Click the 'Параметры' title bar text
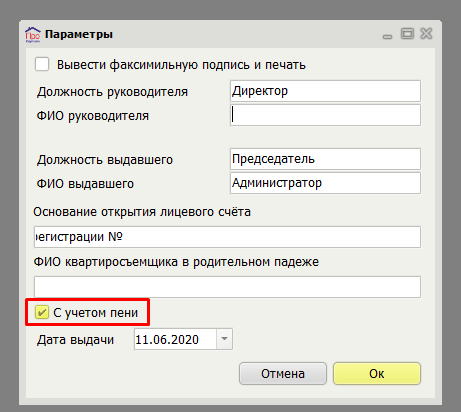 (79, 34)
